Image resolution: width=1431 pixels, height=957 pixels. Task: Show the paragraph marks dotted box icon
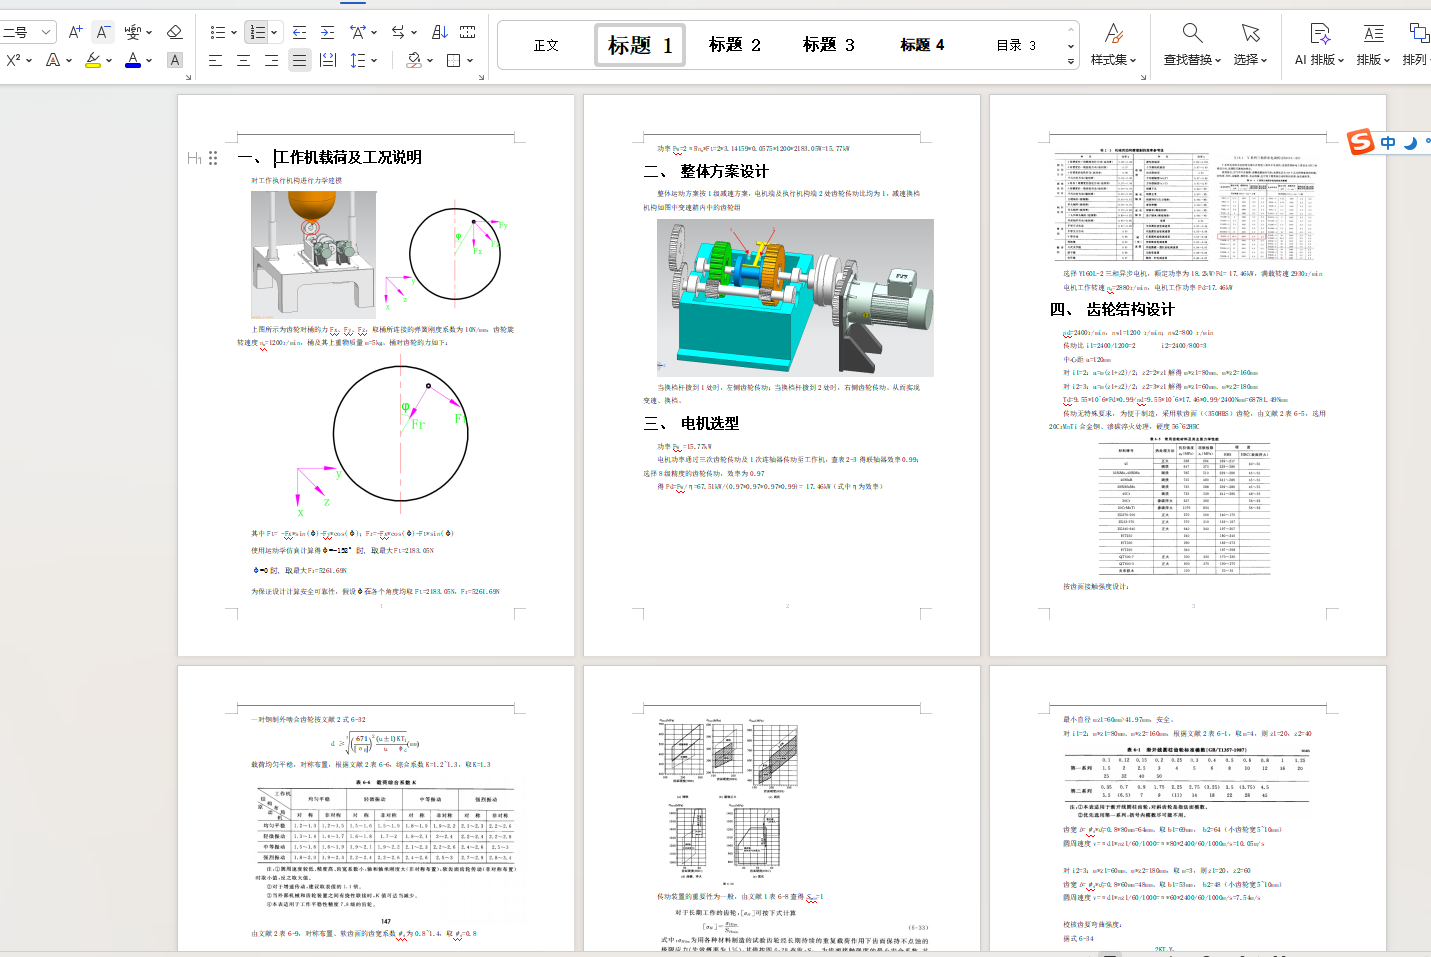tap(467, 32)
